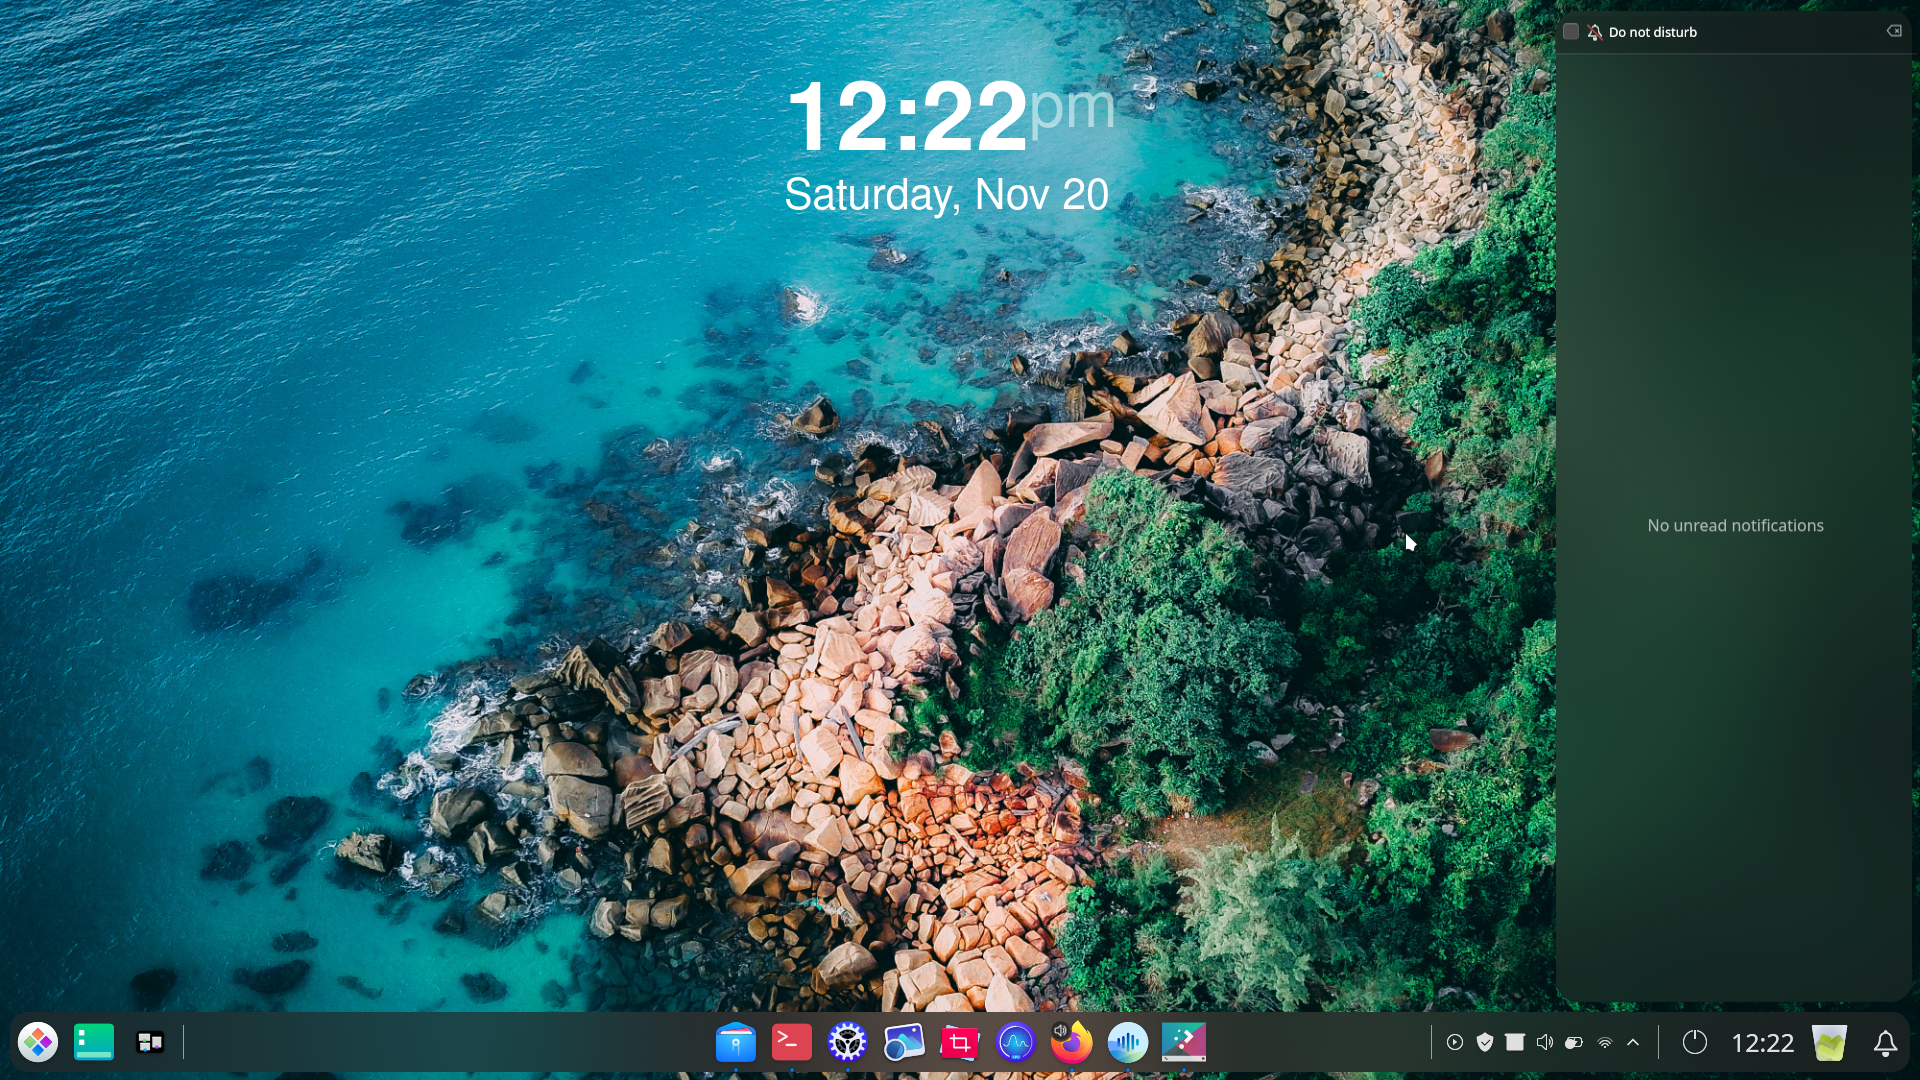Screen dimensions: 1920x1080
Task: Open the system settings gear icon
Action: pos(847,1042)
